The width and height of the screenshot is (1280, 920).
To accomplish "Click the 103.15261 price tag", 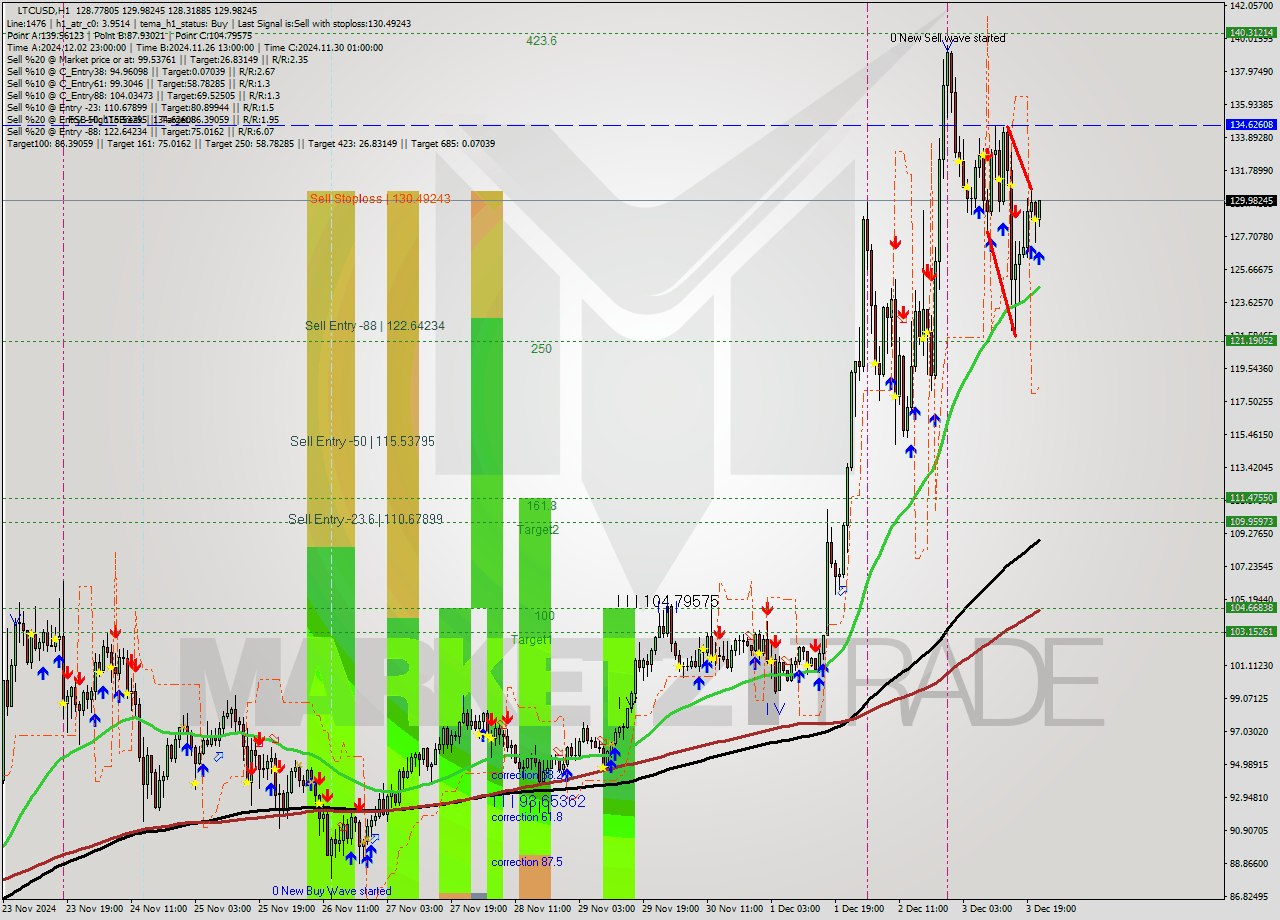I will click(1251, 632).
